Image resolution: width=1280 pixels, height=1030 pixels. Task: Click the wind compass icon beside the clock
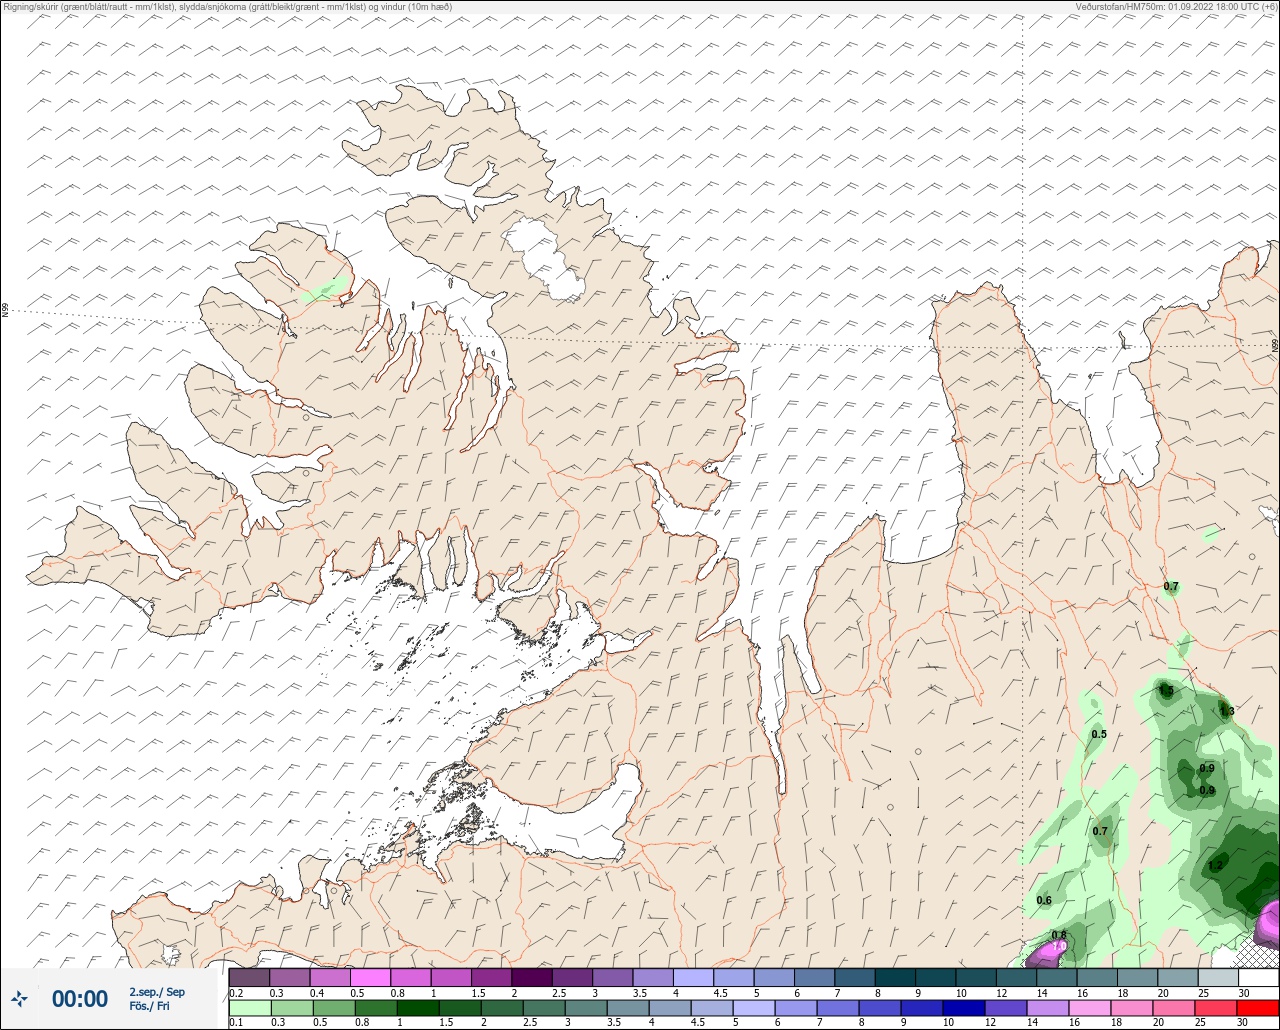[x=19, y=998]
